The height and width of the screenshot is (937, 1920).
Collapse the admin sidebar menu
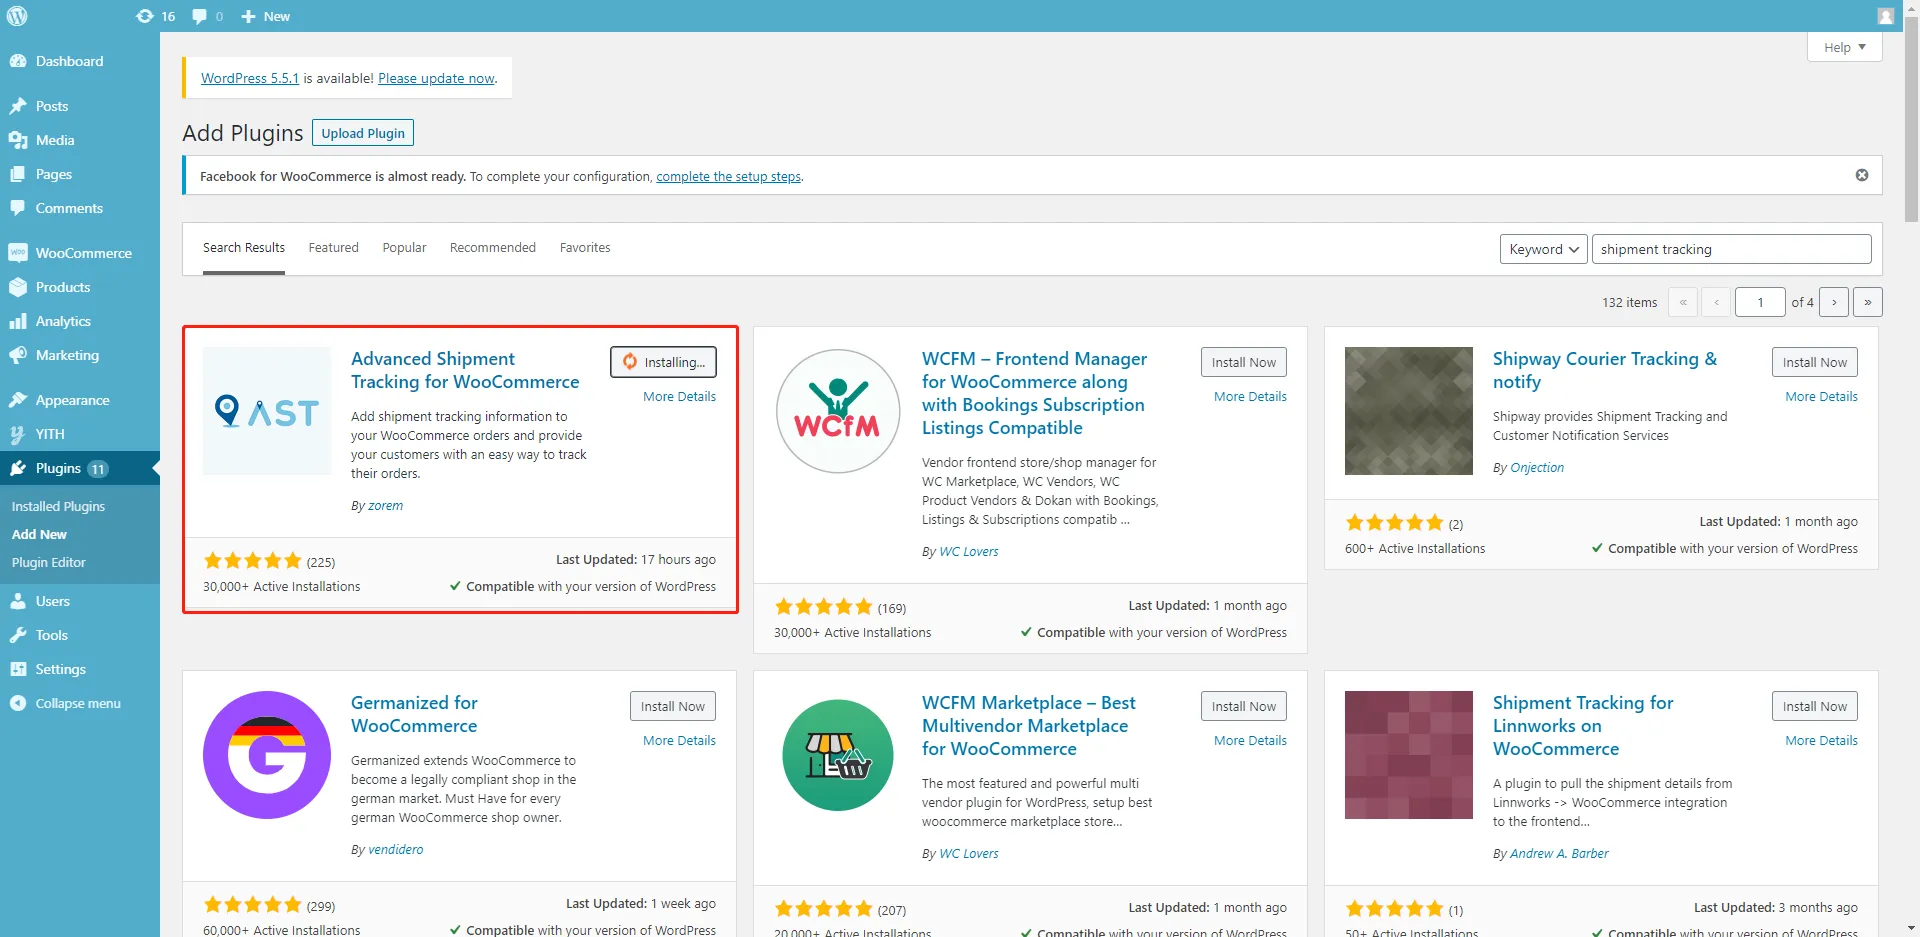tap(77, 703)
